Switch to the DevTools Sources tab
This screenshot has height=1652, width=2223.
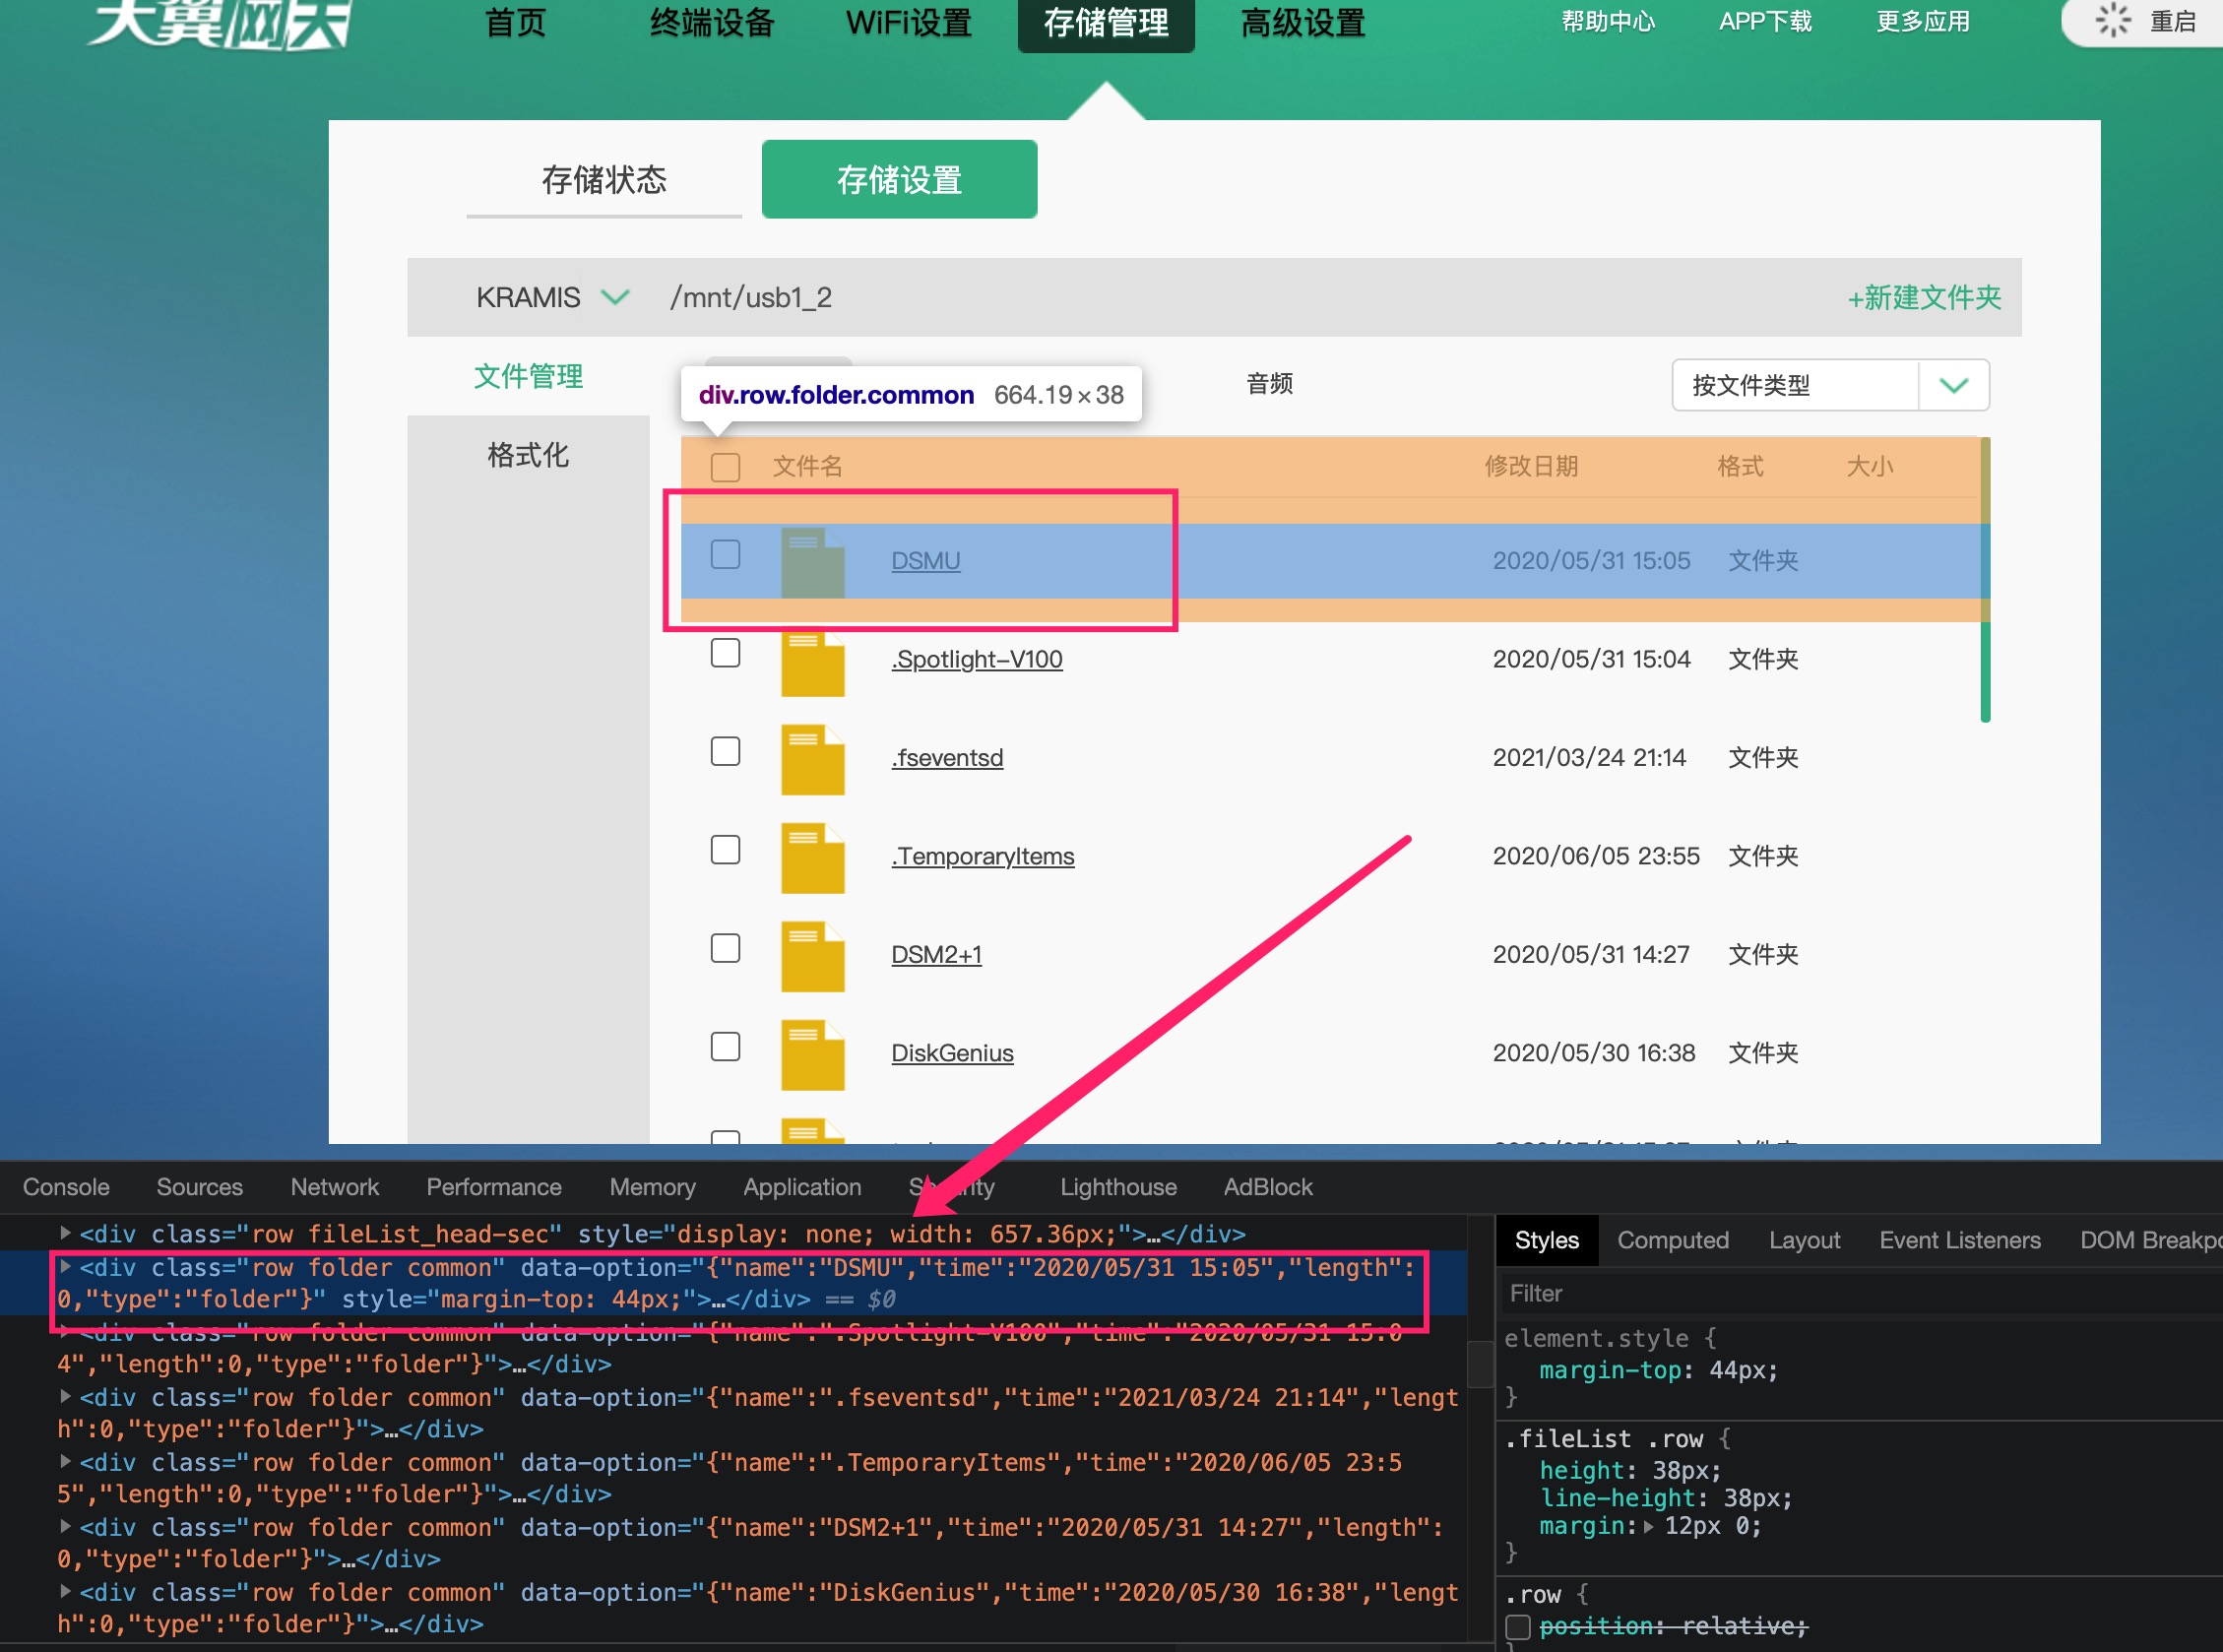pyautogui.click(x=200, y=1187)
